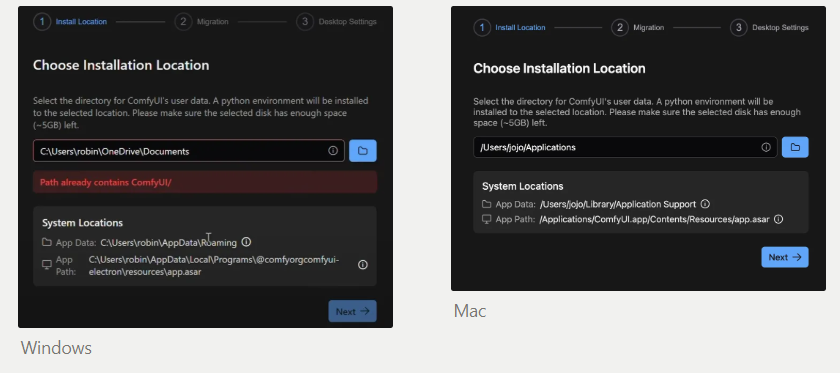
Task: Click /Users/jojo/Library/Application Support path text
Action: (618, 204)
